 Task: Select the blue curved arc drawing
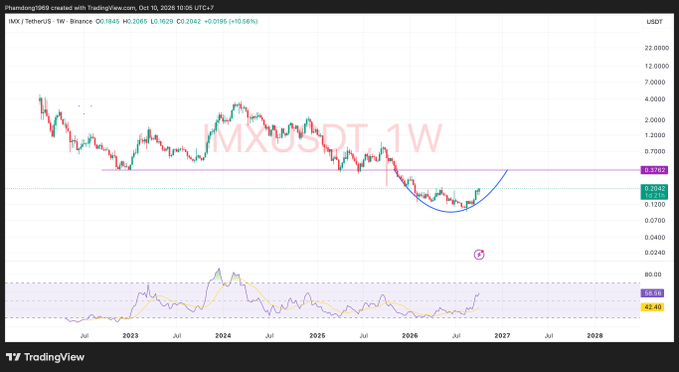click(450, 211)
